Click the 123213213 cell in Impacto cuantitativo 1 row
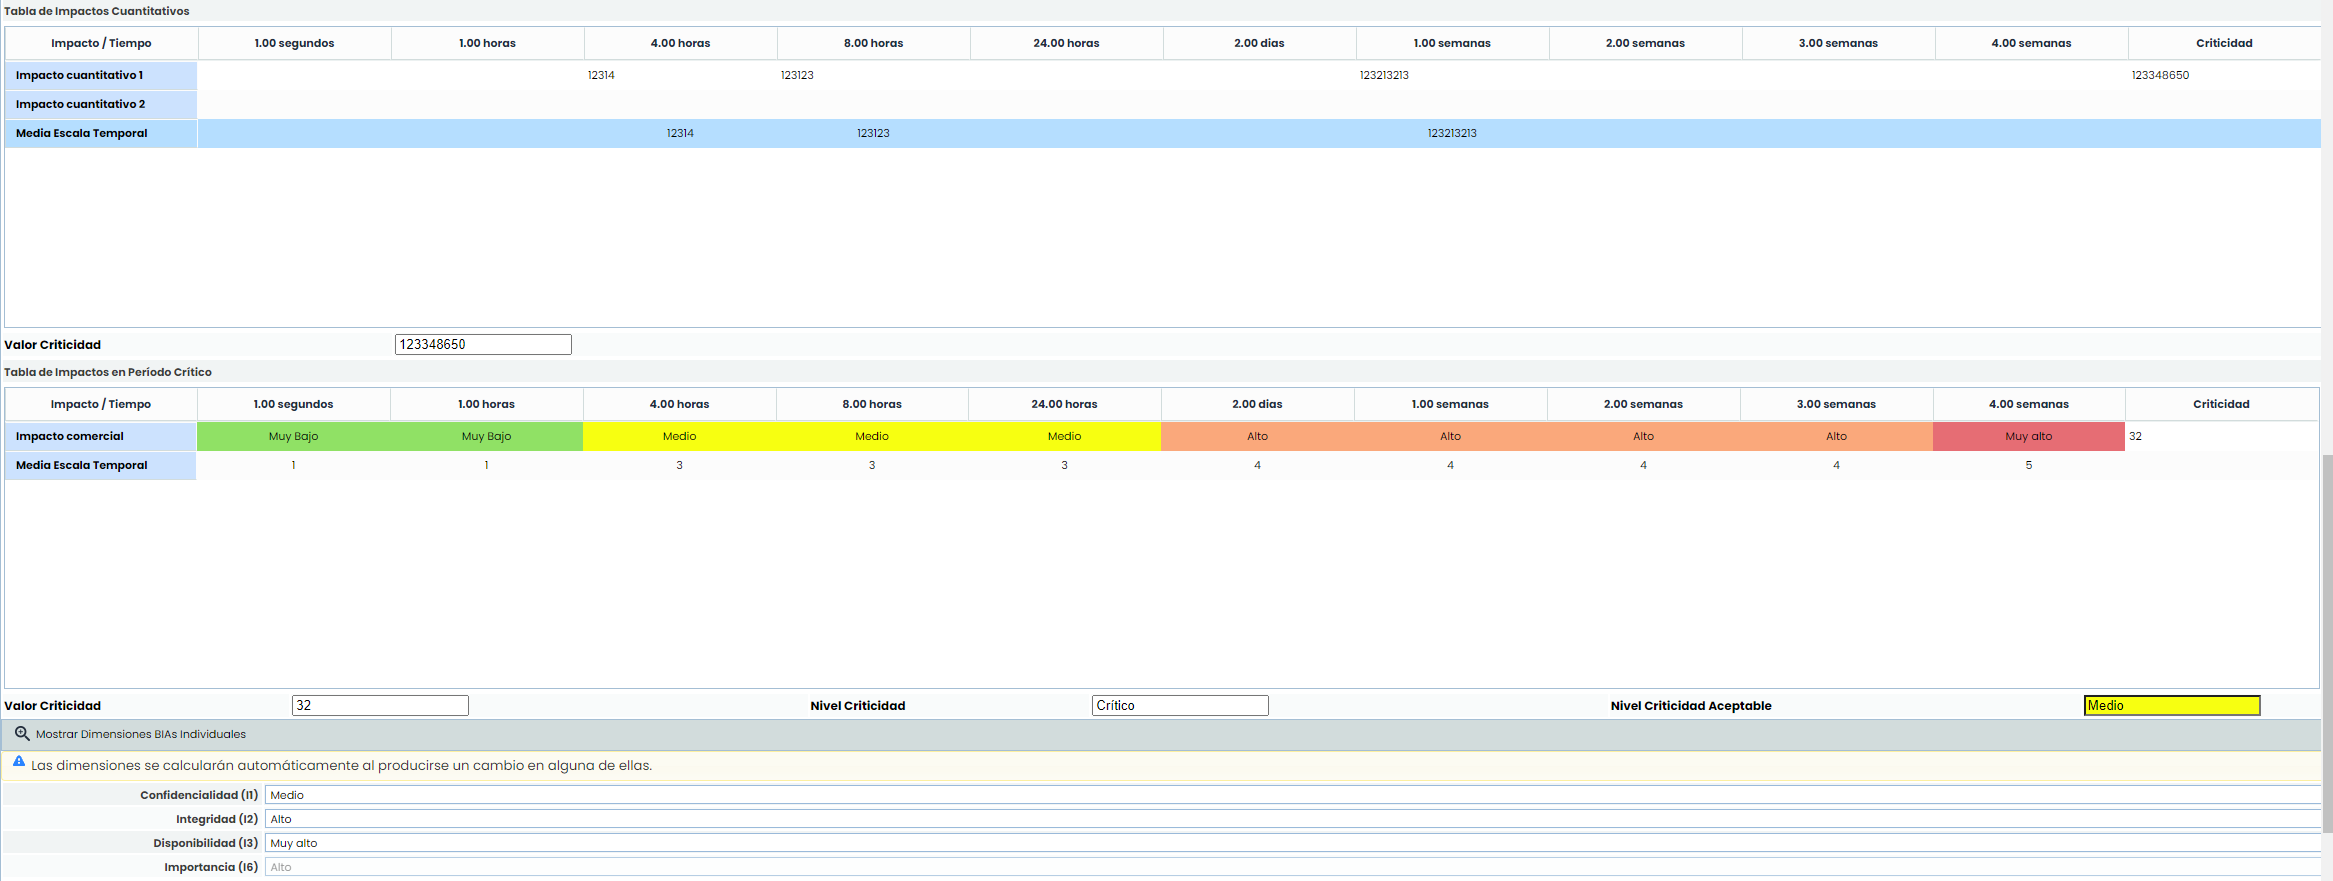Viewport: 2333px width, 881px height. tap(1384, 76)
